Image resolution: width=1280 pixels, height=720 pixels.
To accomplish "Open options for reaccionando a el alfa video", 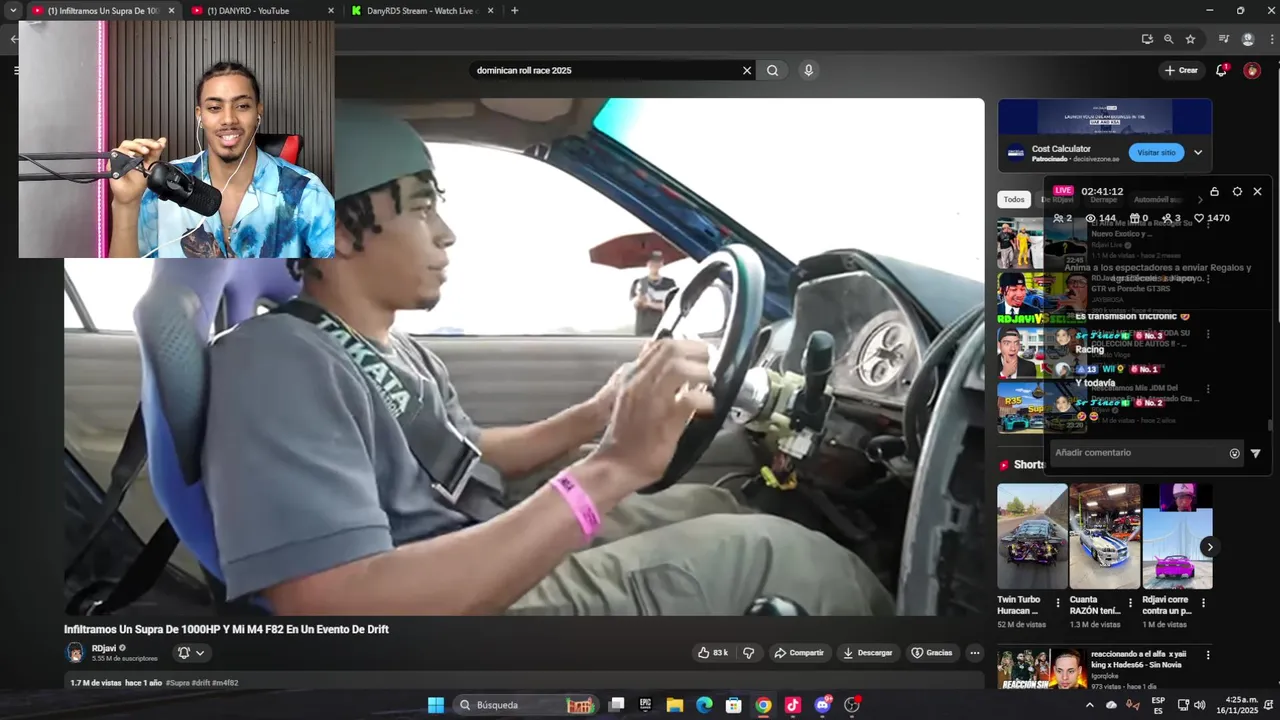I will click(x=1208, y=655).
